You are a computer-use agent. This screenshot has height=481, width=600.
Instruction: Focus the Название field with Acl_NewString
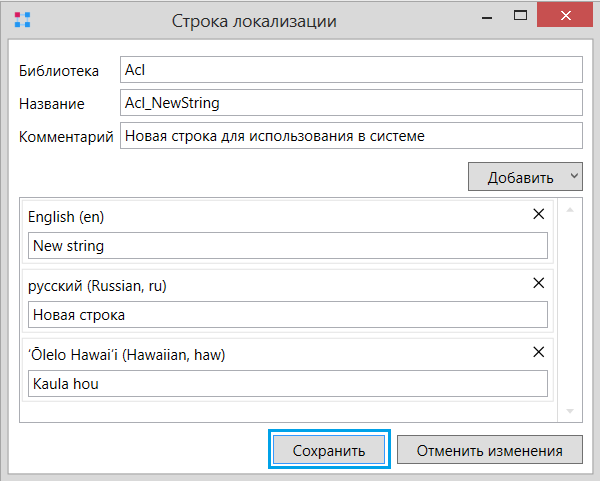[351, 103]
